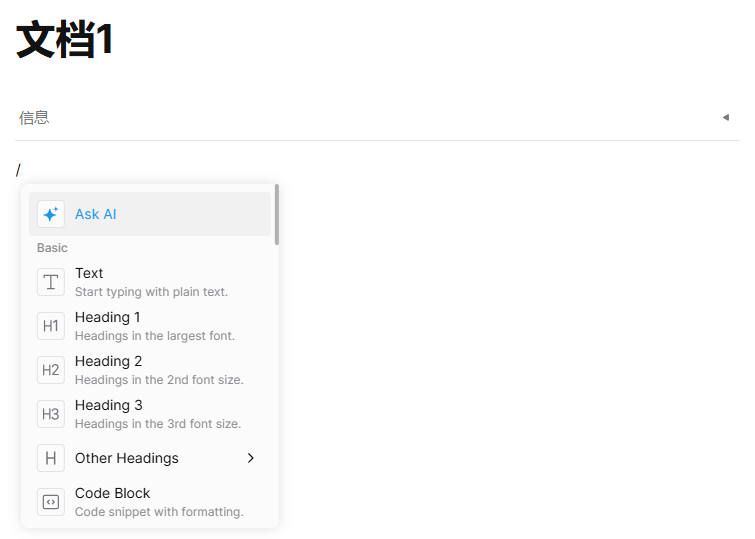Choose the H2 heading icon
The width and height of the screenshot is (755, 539).
click(x=51, y=370)
